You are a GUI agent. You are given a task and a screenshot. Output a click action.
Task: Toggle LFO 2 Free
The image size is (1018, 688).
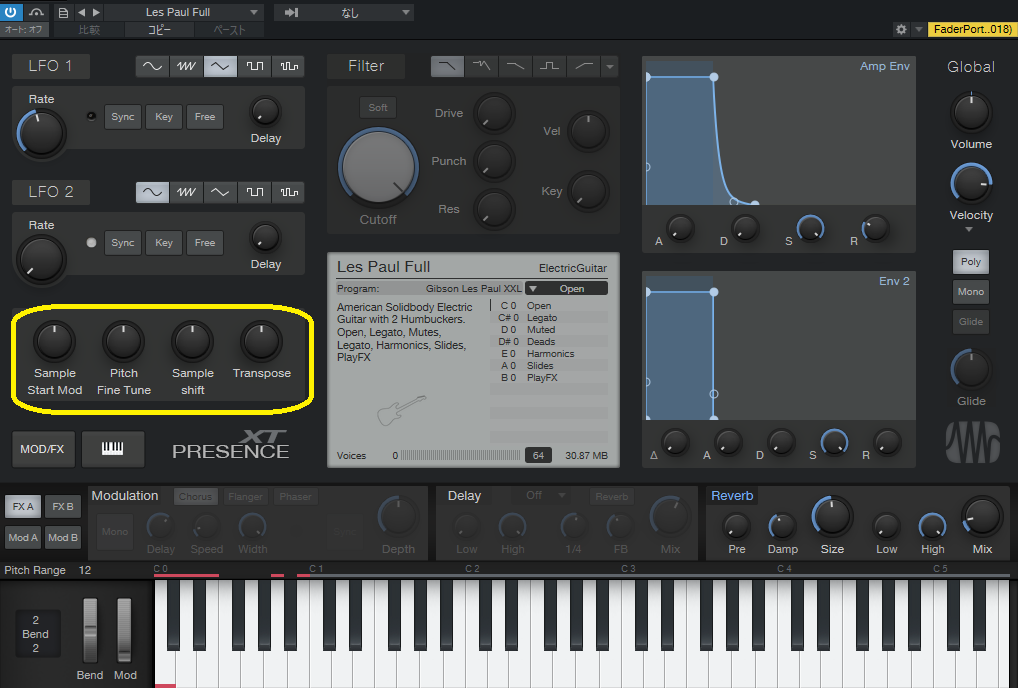coord(205,243)
